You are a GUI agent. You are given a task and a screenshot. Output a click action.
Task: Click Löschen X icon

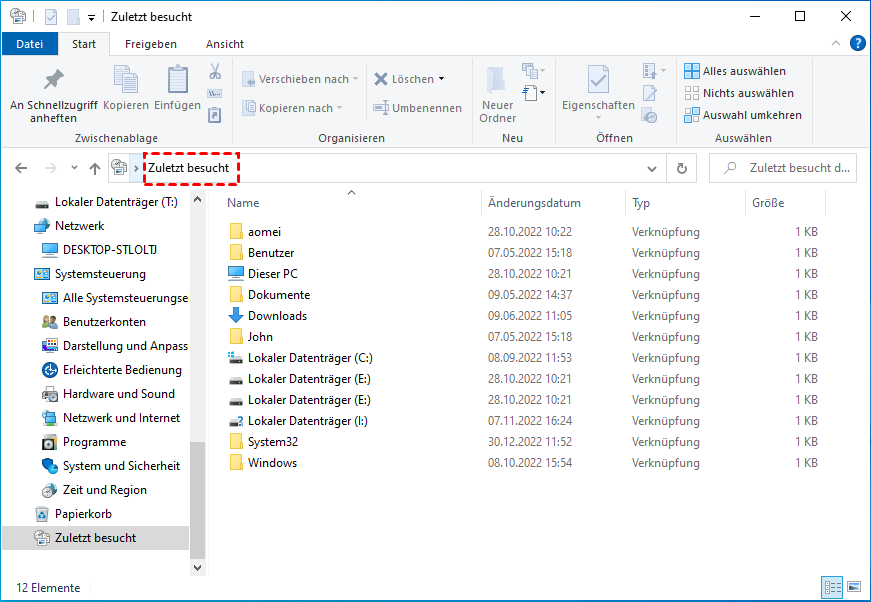pos(381,79)
